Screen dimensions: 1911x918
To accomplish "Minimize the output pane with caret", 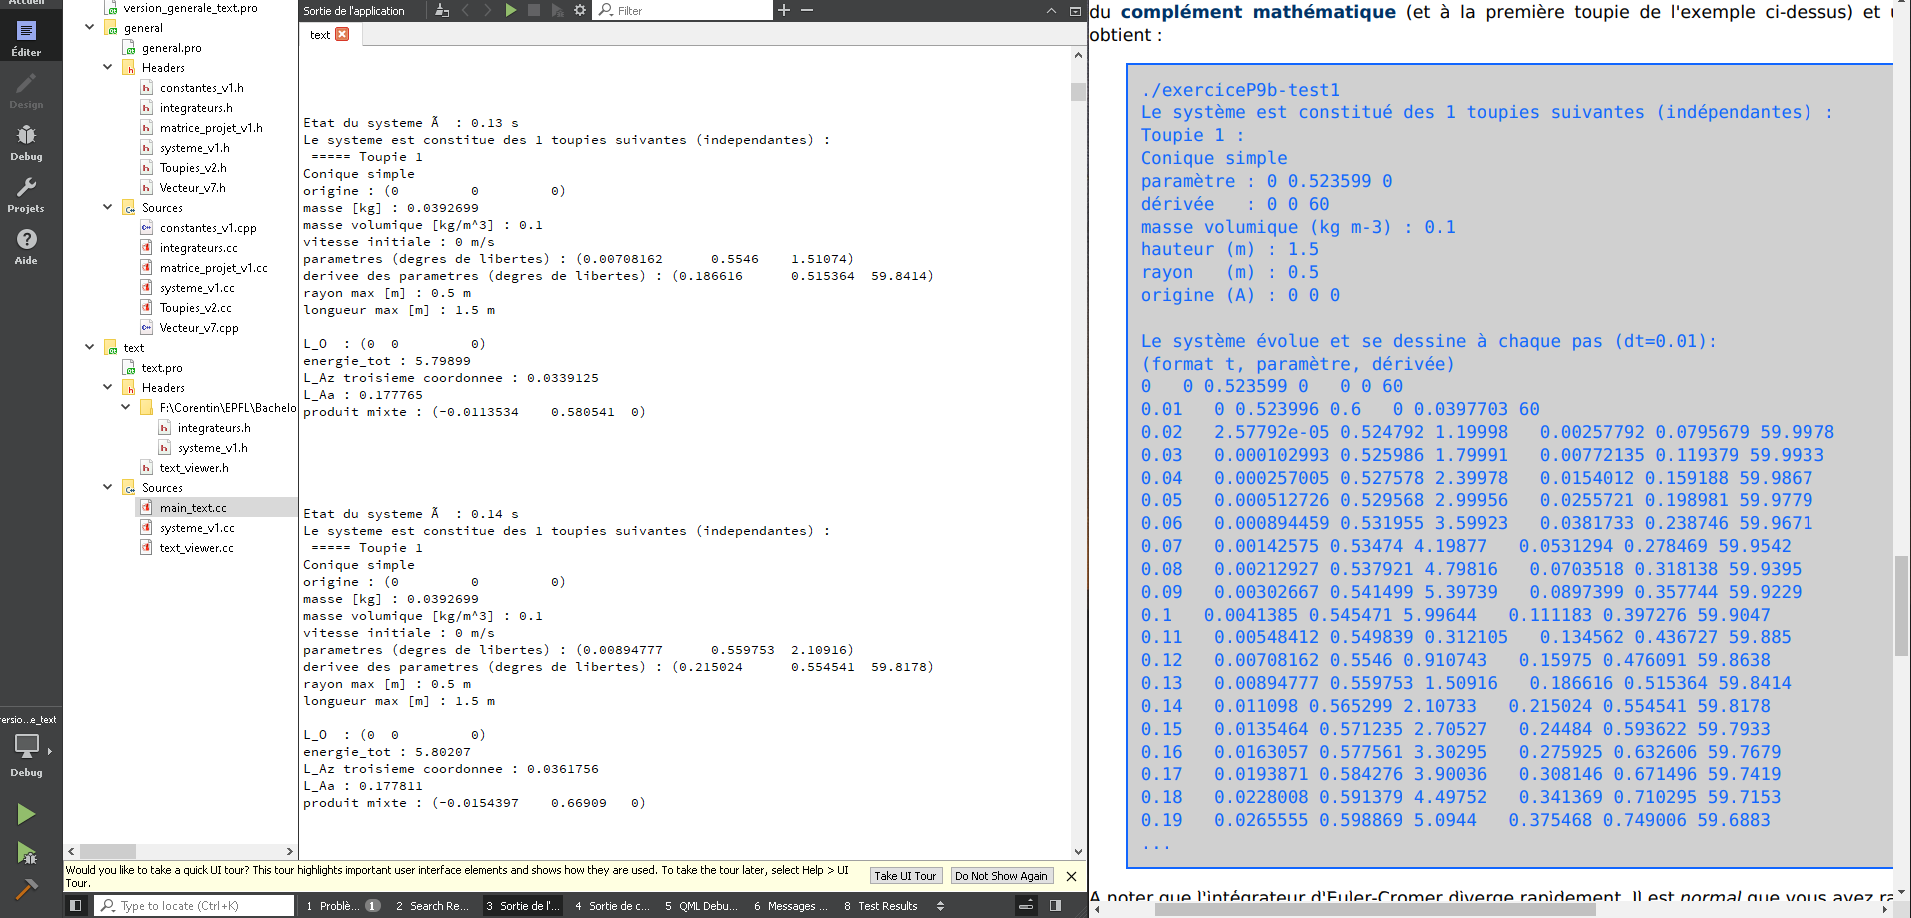I will pos(1051,10).
